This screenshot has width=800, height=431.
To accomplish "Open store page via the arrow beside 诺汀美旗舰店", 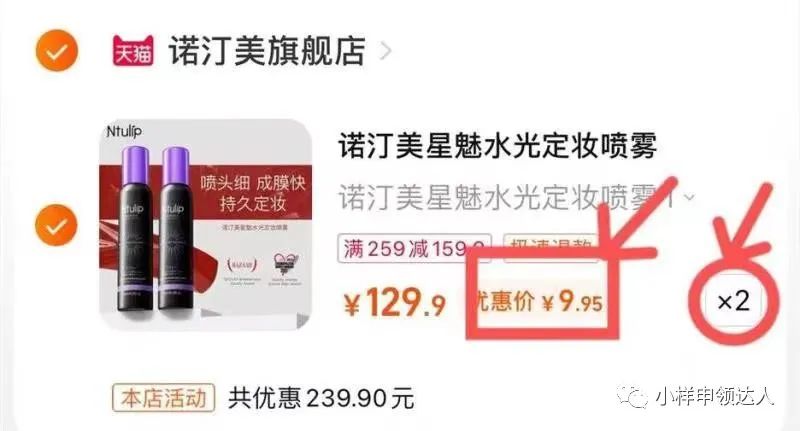I will tap(386, 51).
